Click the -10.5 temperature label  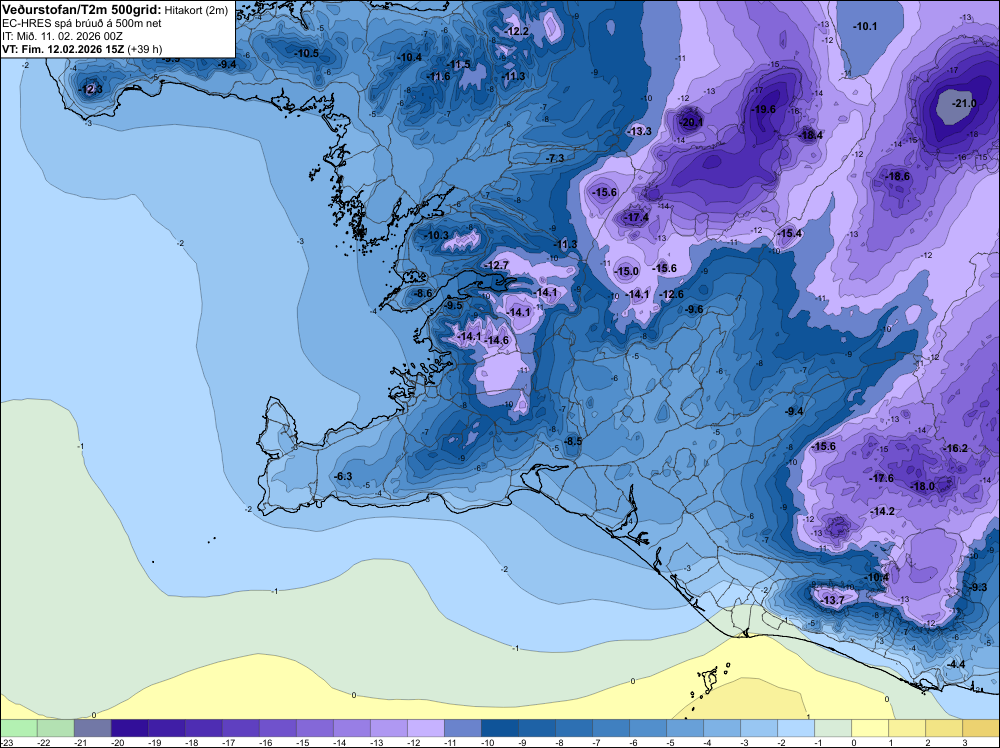coord(306,53)
